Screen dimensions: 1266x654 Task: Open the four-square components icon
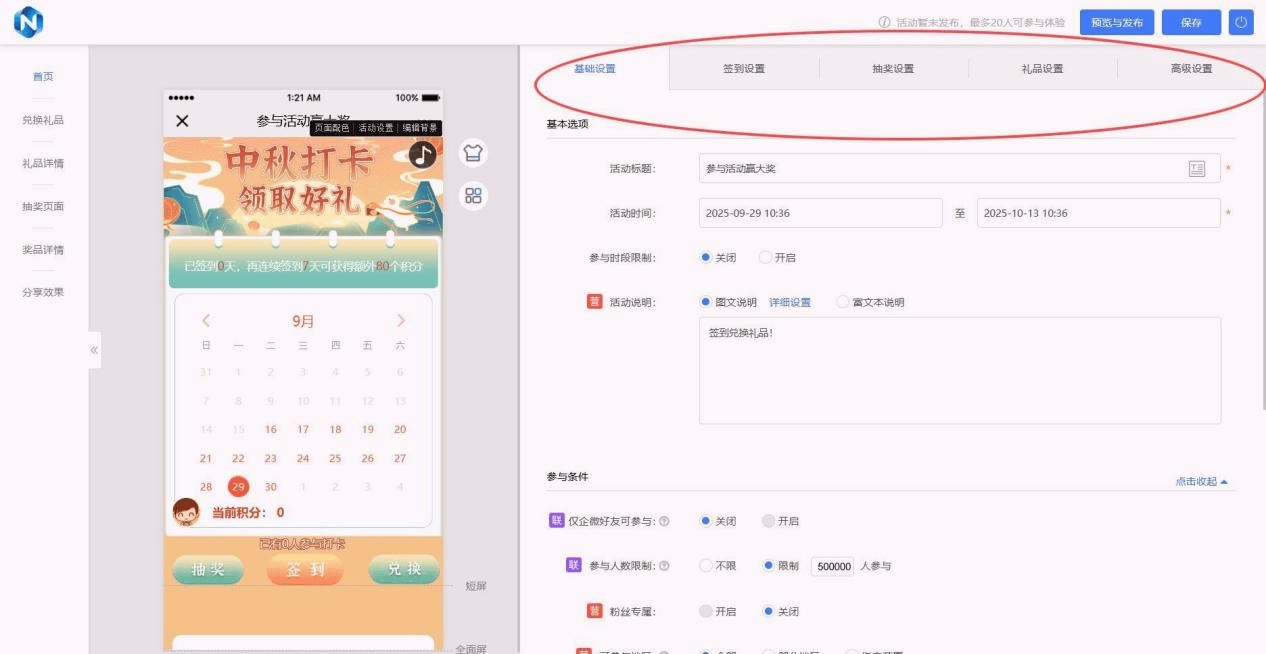point(474,196)
